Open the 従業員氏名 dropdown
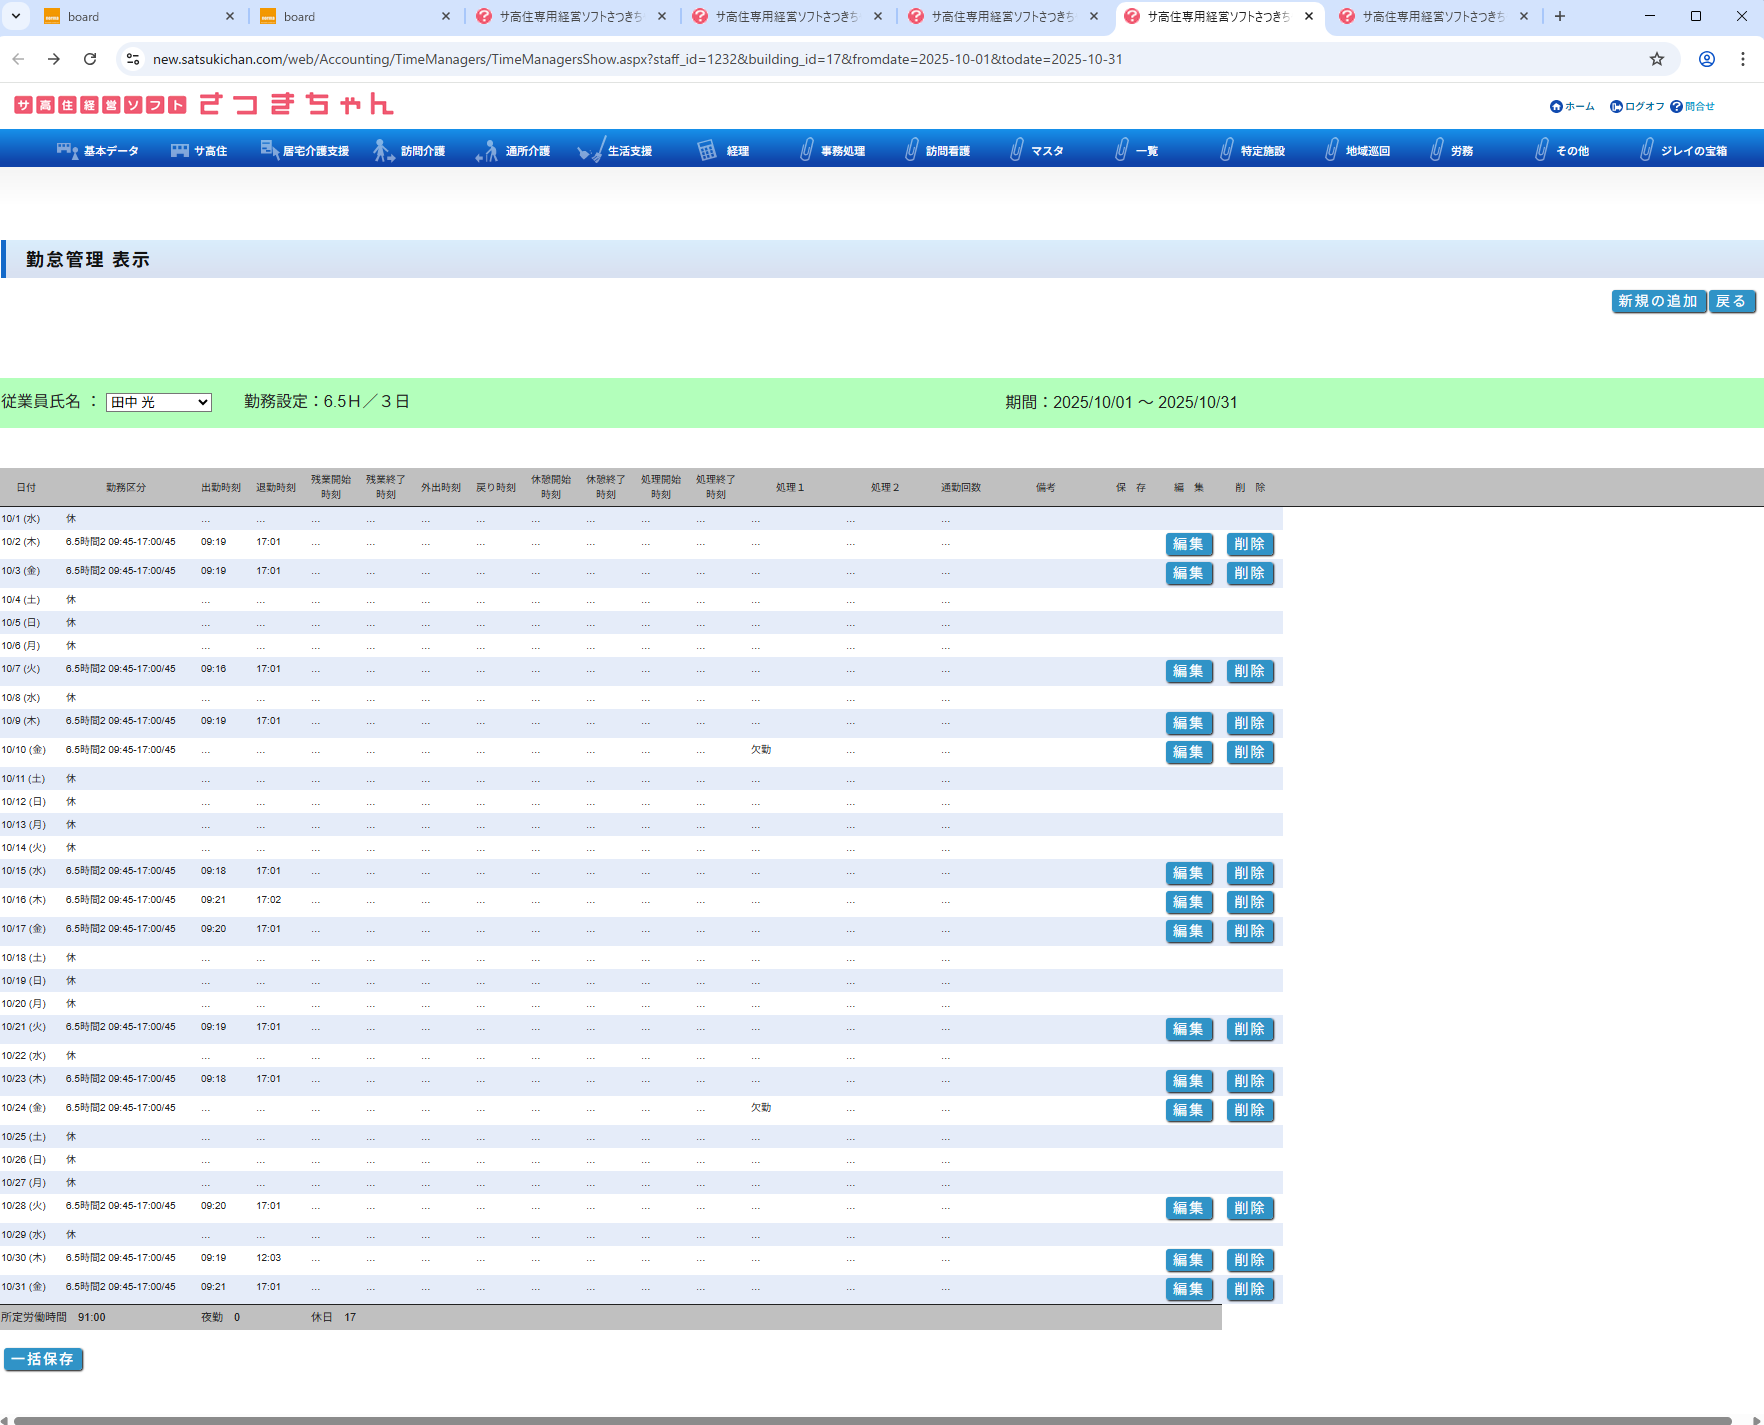Screen dimensions: 1764x1425 [159, 402]
